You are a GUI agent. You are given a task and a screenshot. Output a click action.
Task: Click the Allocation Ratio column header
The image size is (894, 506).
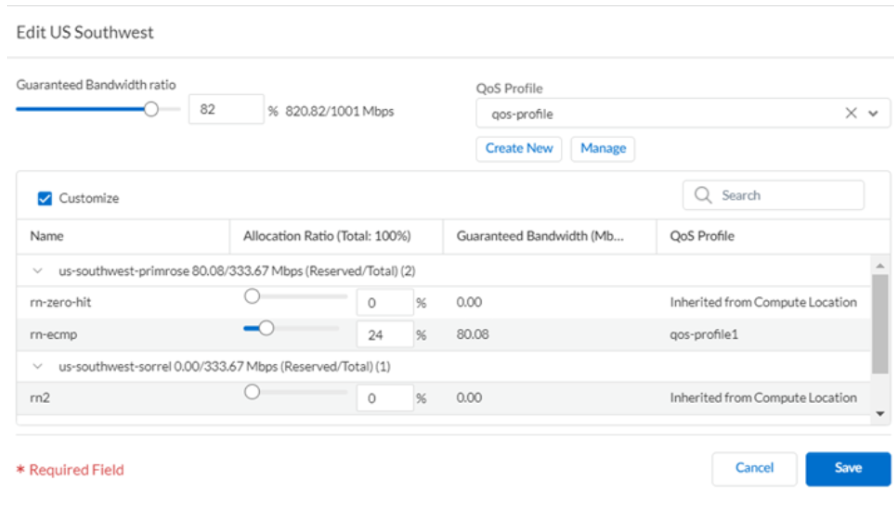click(327, 236)
